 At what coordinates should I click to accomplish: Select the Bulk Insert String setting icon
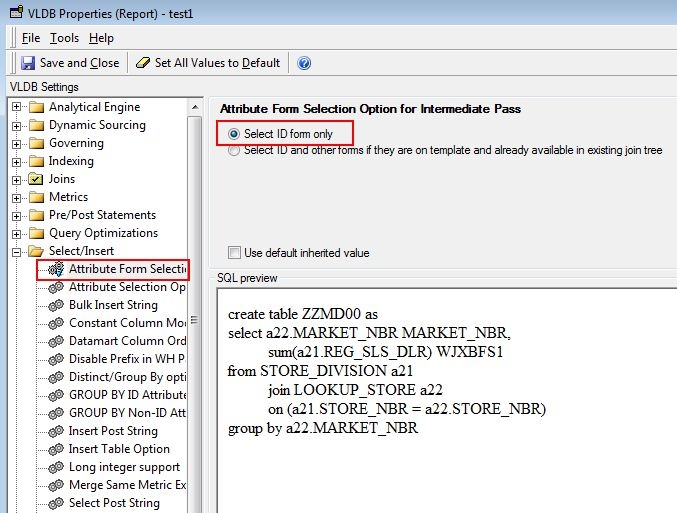pyautogui.click(x=56, y=305)
